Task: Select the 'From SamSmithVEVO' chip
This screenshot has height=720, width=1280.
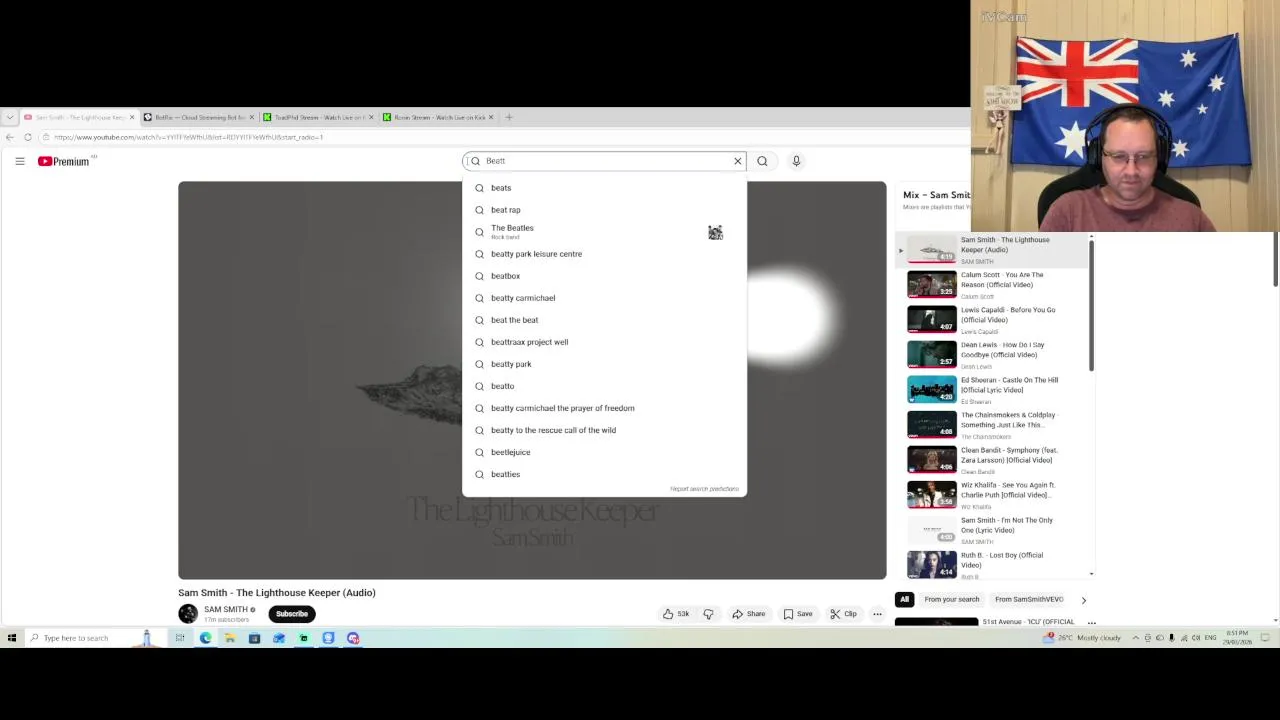Action: 1029,599
